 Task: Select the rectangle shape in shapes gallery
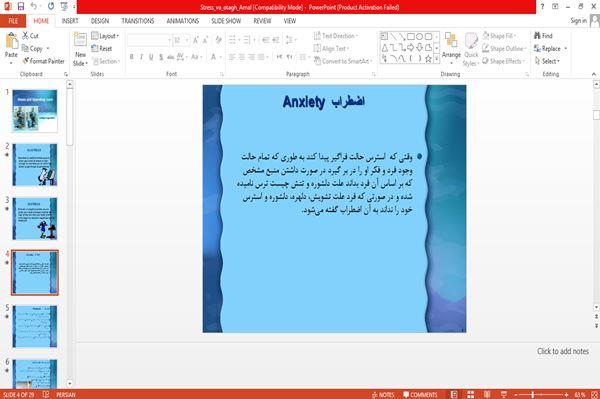(411, 37)
